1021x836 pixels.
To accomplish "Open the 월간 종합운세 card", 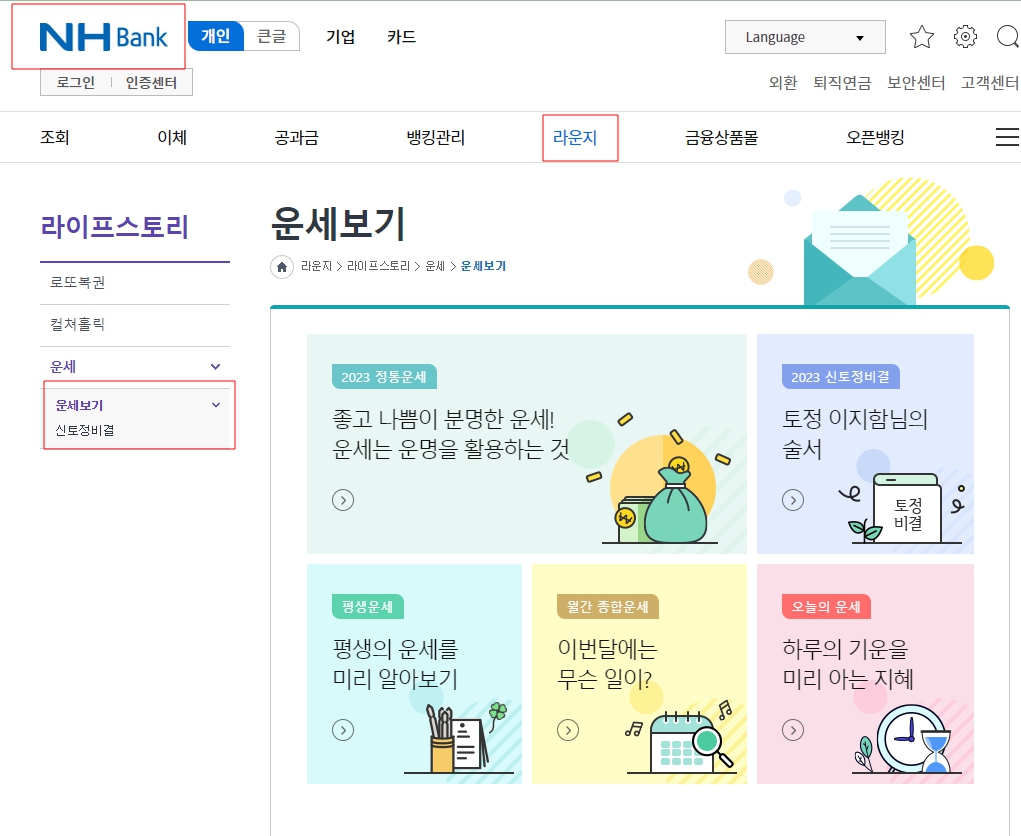I will click(639, 674).
